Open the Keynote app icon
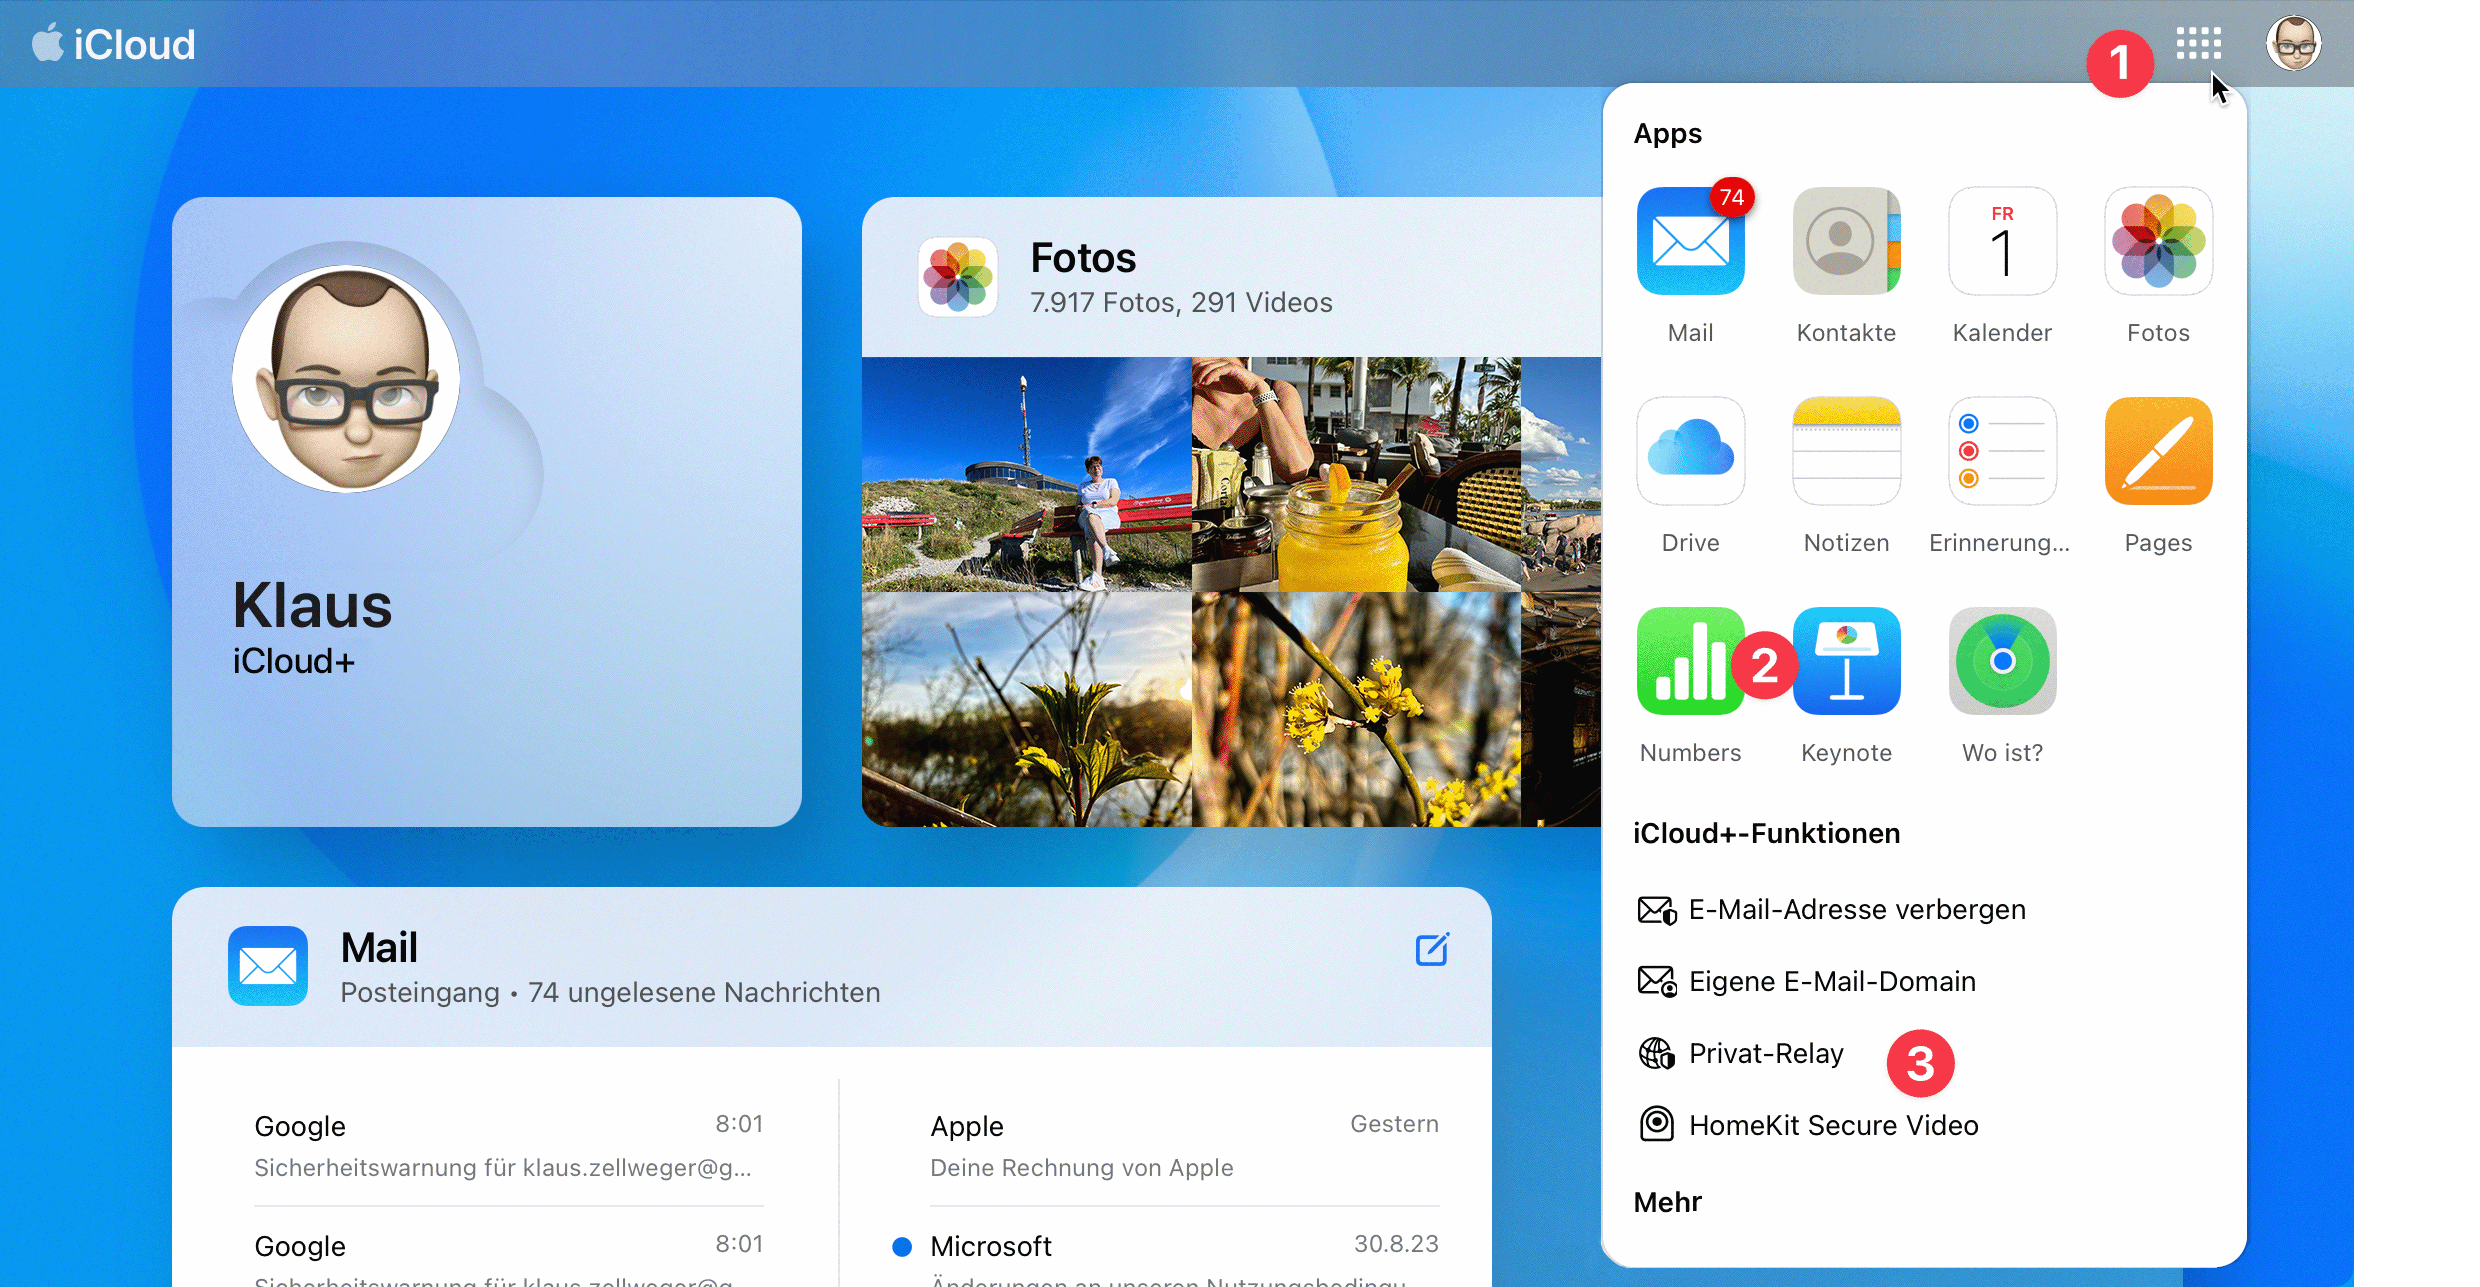Viewport: 2480px width, 1287px height. (x=1846, y=661)
